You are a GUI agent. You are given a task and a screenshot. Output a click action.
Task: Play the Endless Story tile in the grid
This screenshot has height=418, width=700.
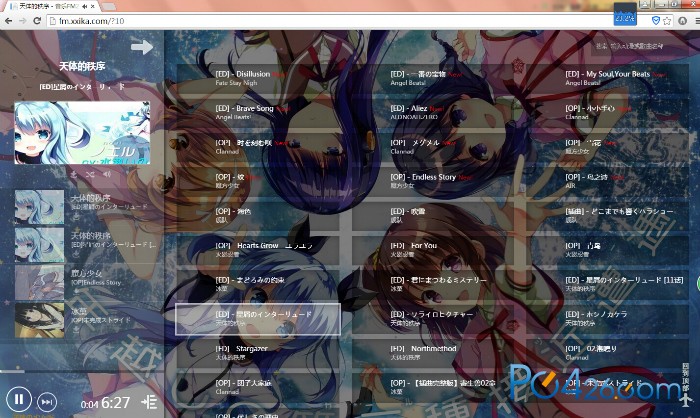[433, 181]
